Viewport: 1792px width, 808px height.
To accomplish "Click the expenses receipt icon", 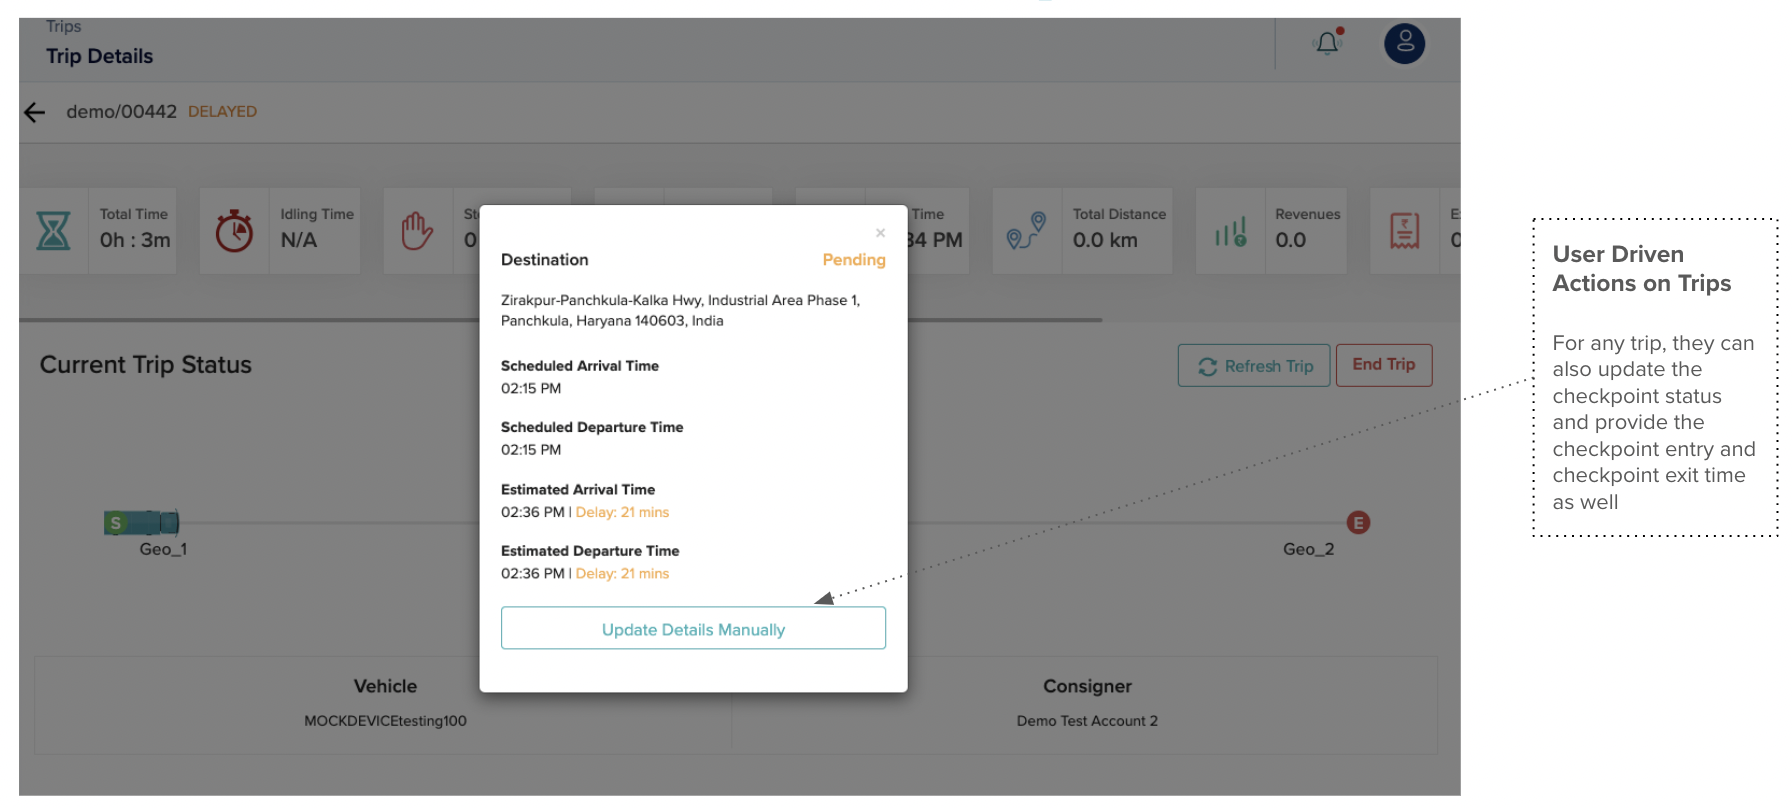I will [x=1404, y=231].
